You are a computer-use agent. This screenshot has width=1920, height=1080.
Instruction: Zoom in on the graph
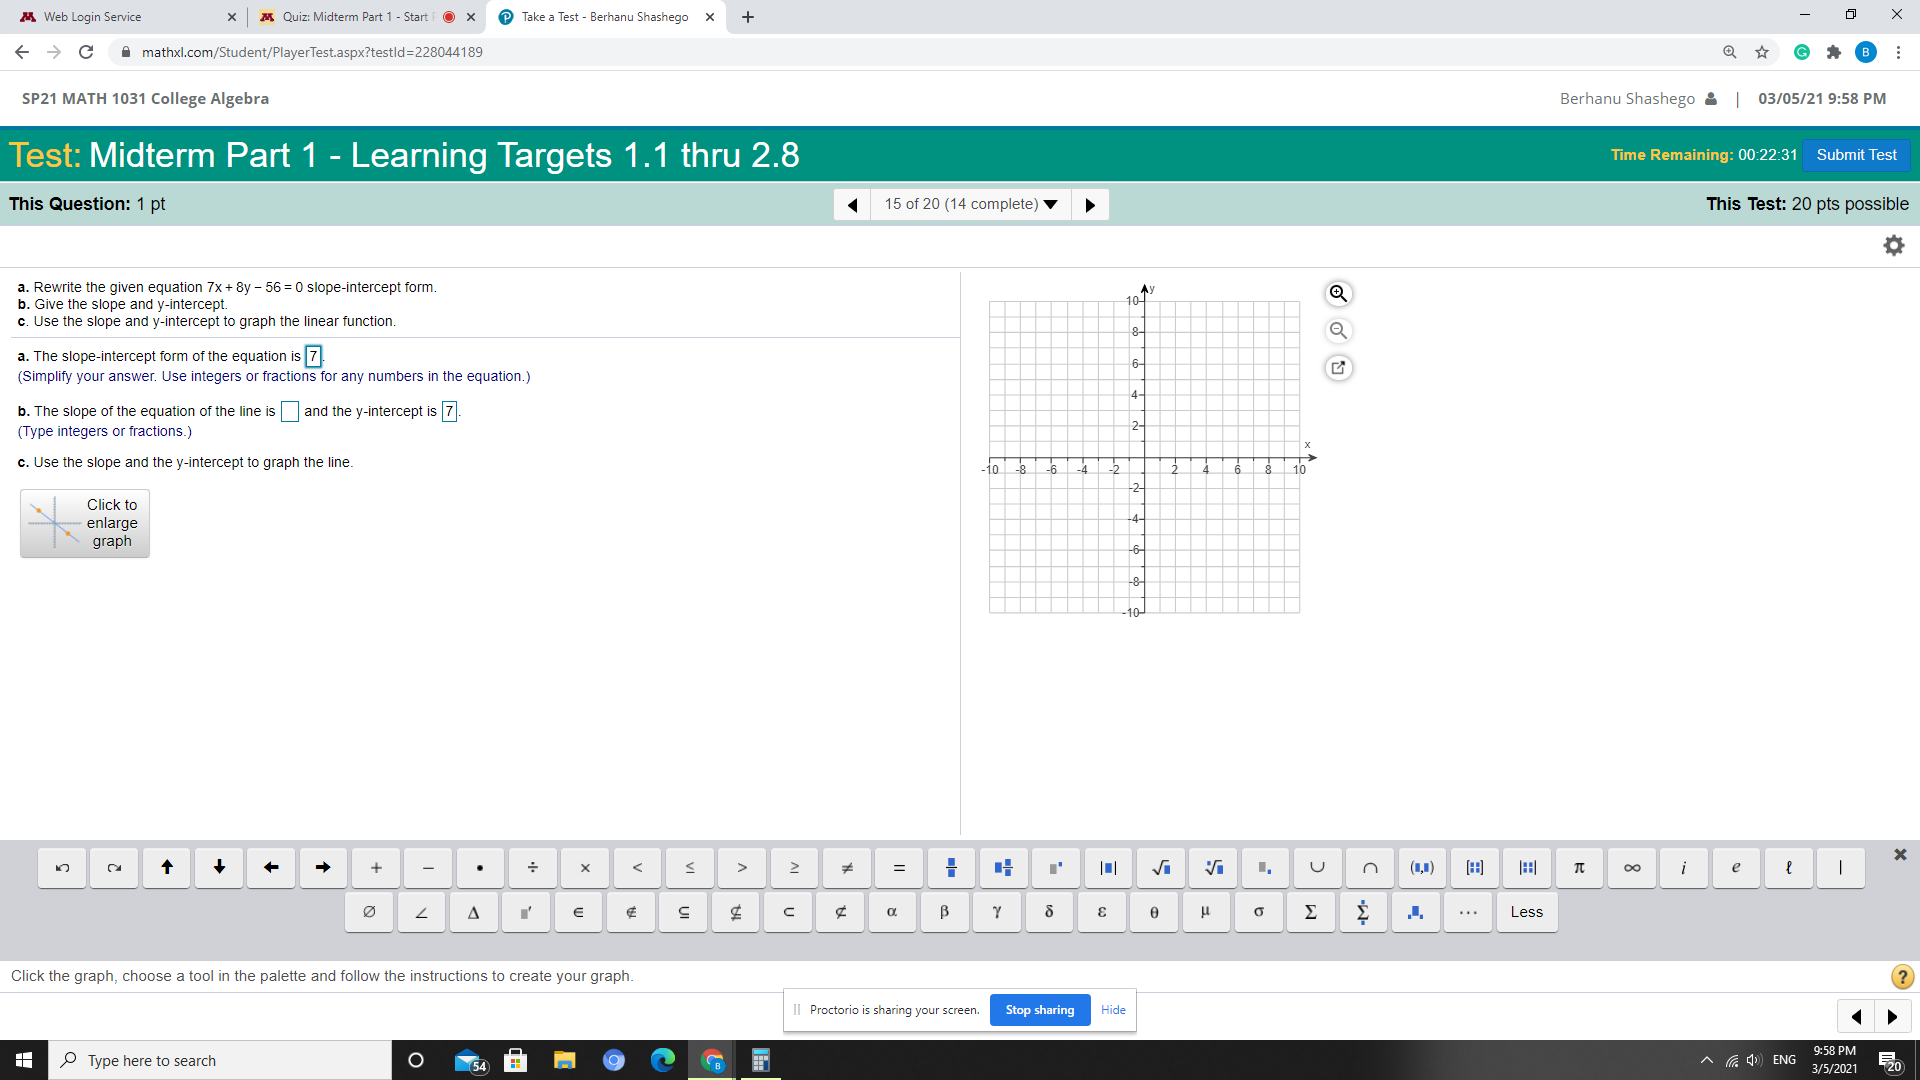pyautogui.click(x=1338, y=294)
